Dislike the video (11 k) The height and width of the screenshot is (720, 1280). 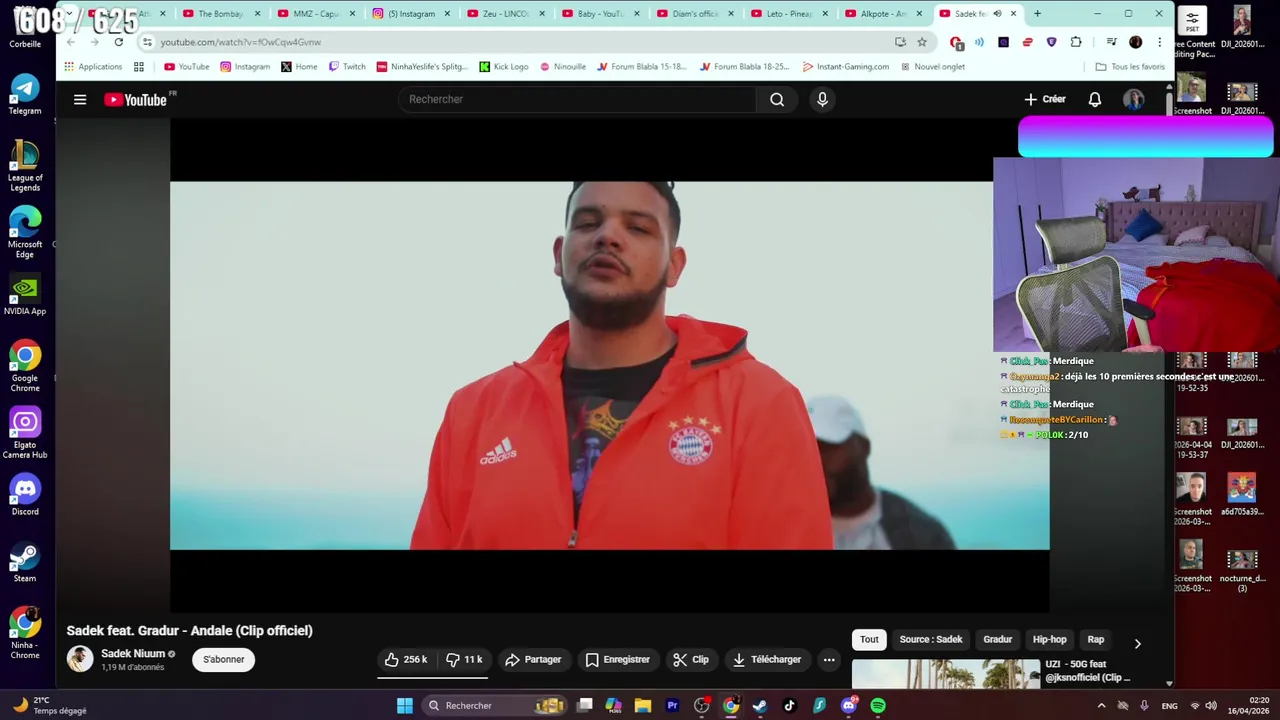(x=464, y=659)
